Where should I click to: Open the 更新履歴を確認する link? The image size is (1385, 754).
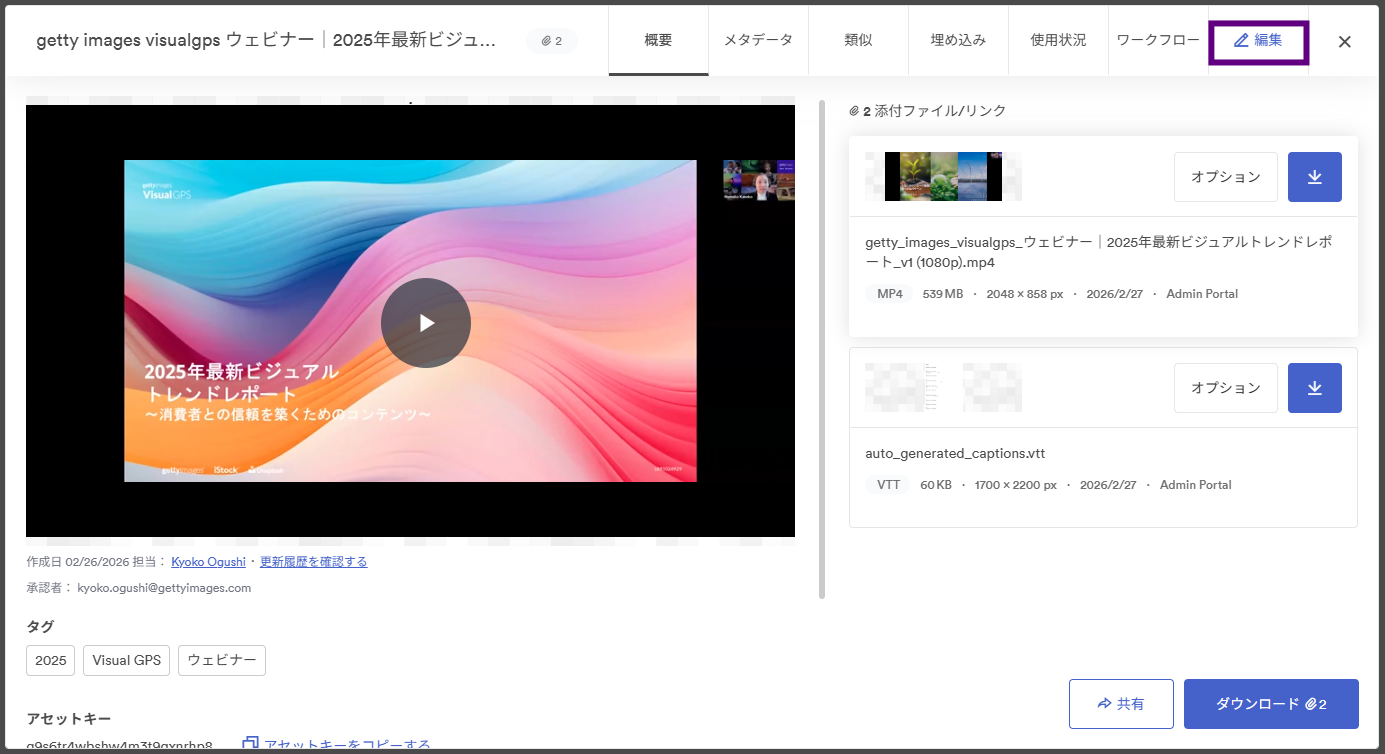313,562
